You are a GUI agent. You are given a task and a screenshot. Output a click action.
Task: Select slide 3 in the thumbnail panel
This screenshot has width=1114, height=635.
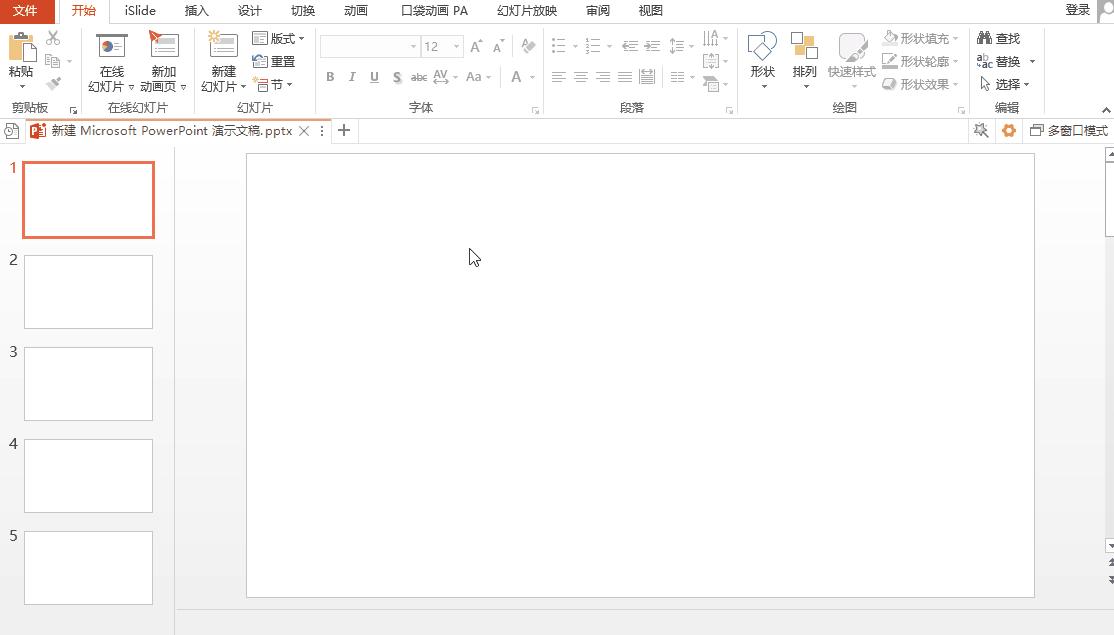pyautogui.click(x=88, y=383)
